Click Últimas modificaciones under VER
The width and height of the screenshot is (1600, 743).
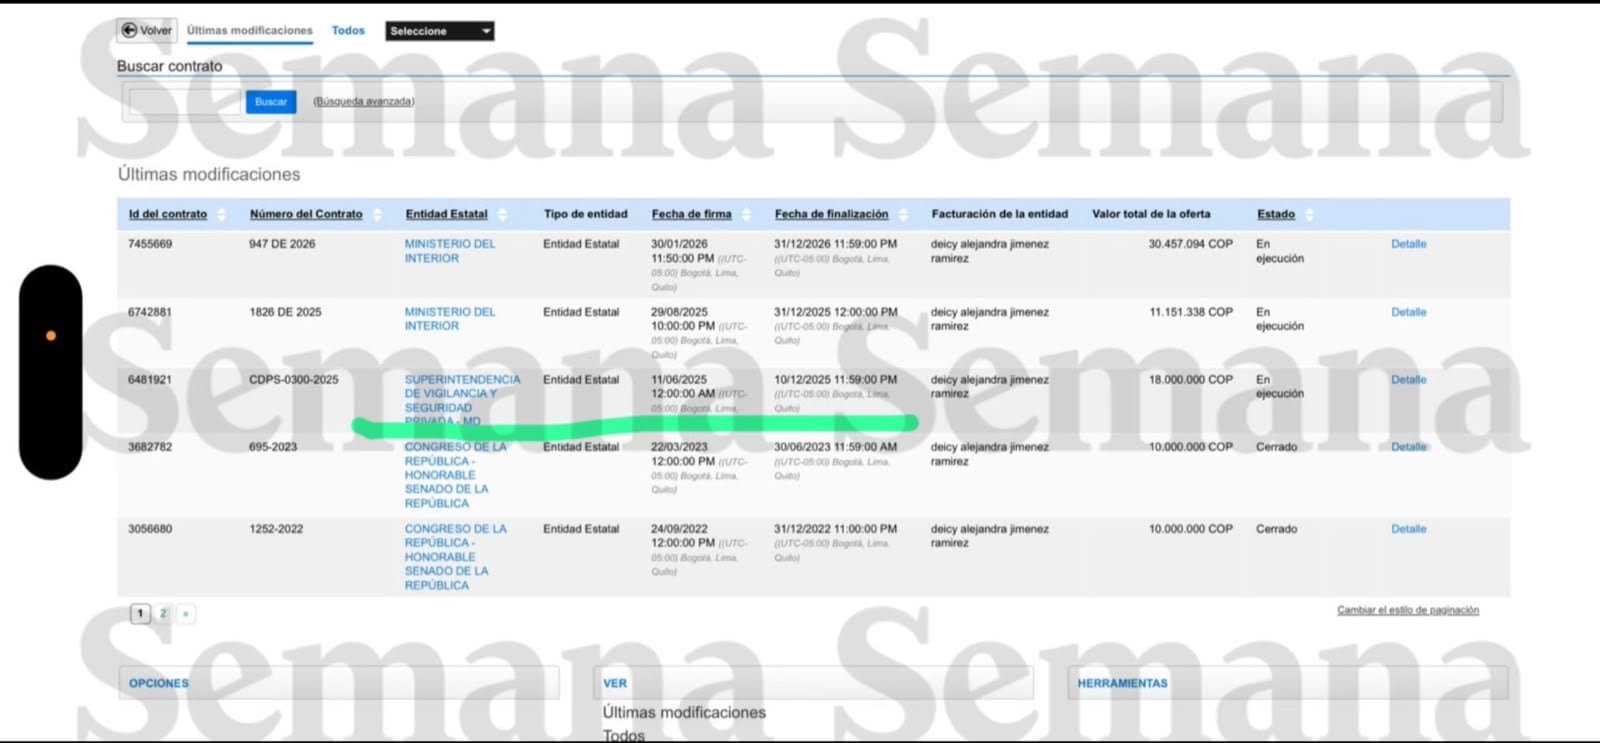pyautogui.click(x=684, y=713)
